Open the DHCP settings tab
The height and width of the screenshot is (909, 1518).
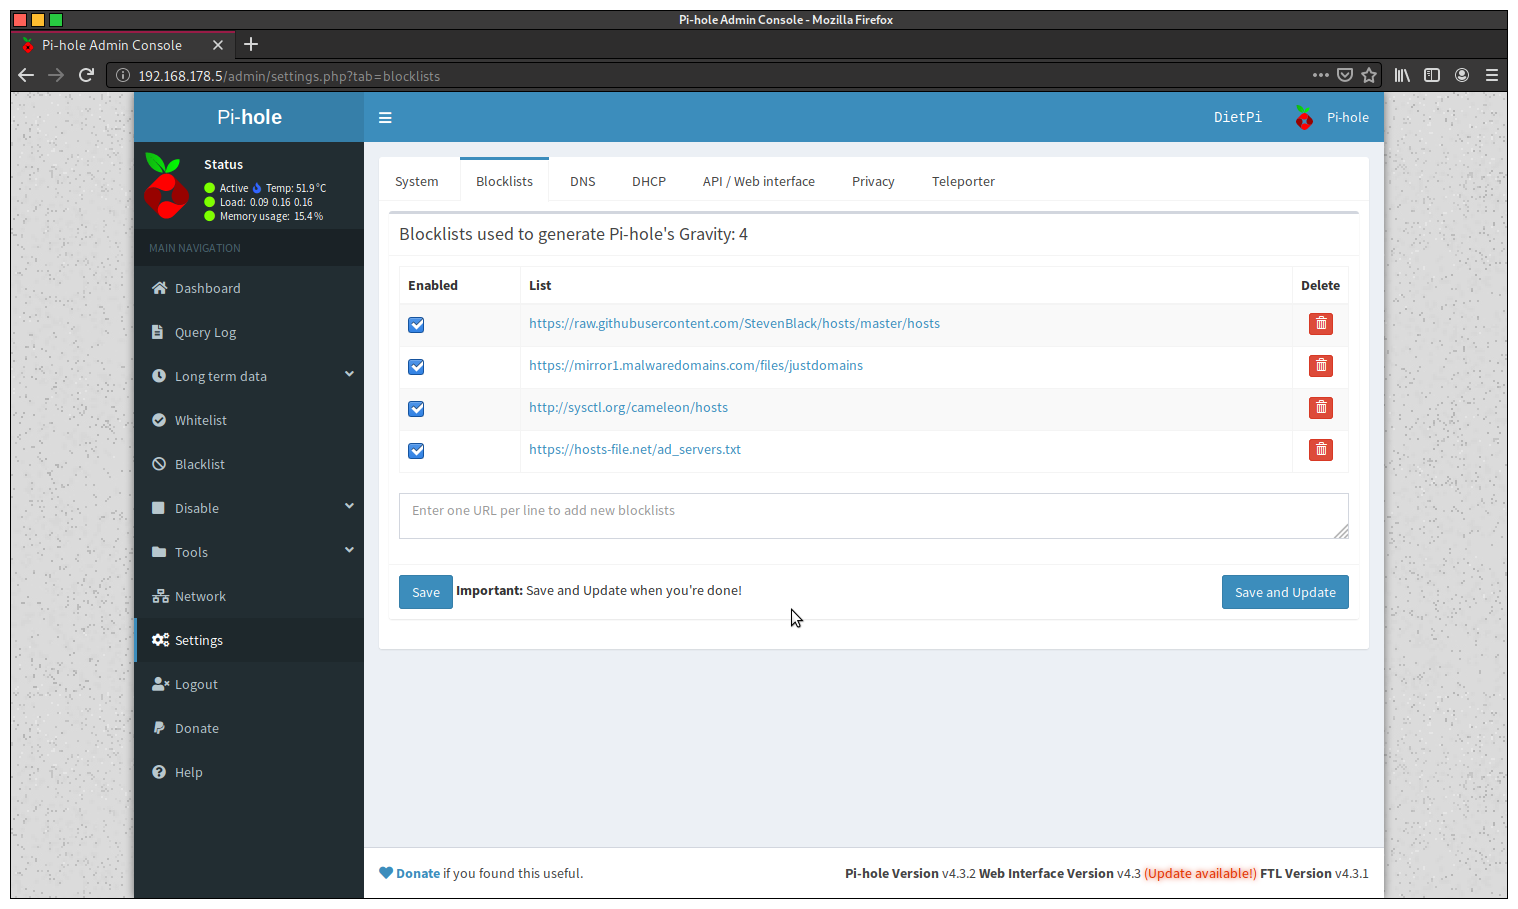pos(648,181)
